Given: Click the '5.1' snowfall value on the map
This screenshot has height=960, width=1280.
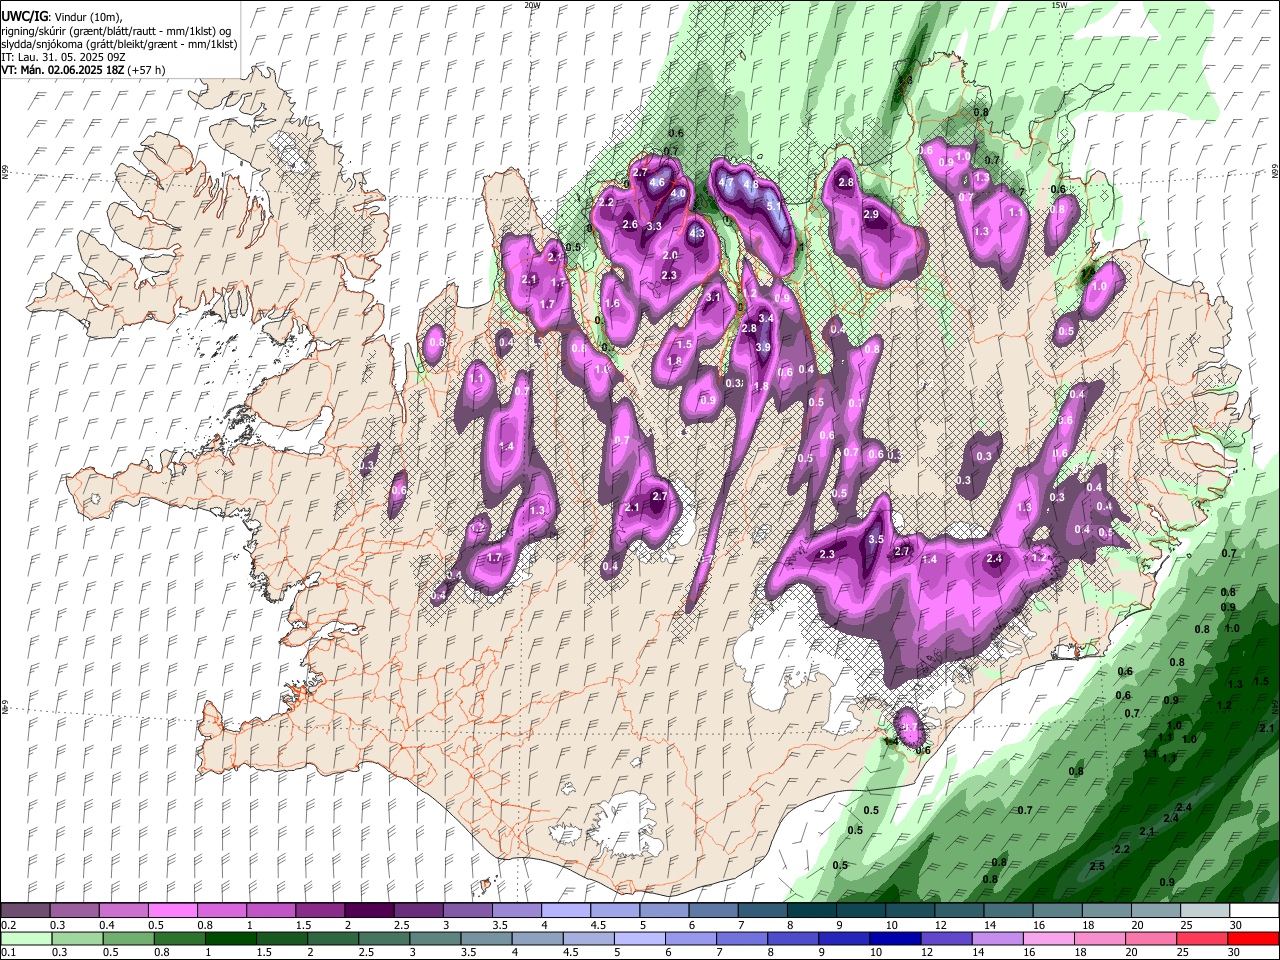Looking at the screenshot, I should (773, 208).
